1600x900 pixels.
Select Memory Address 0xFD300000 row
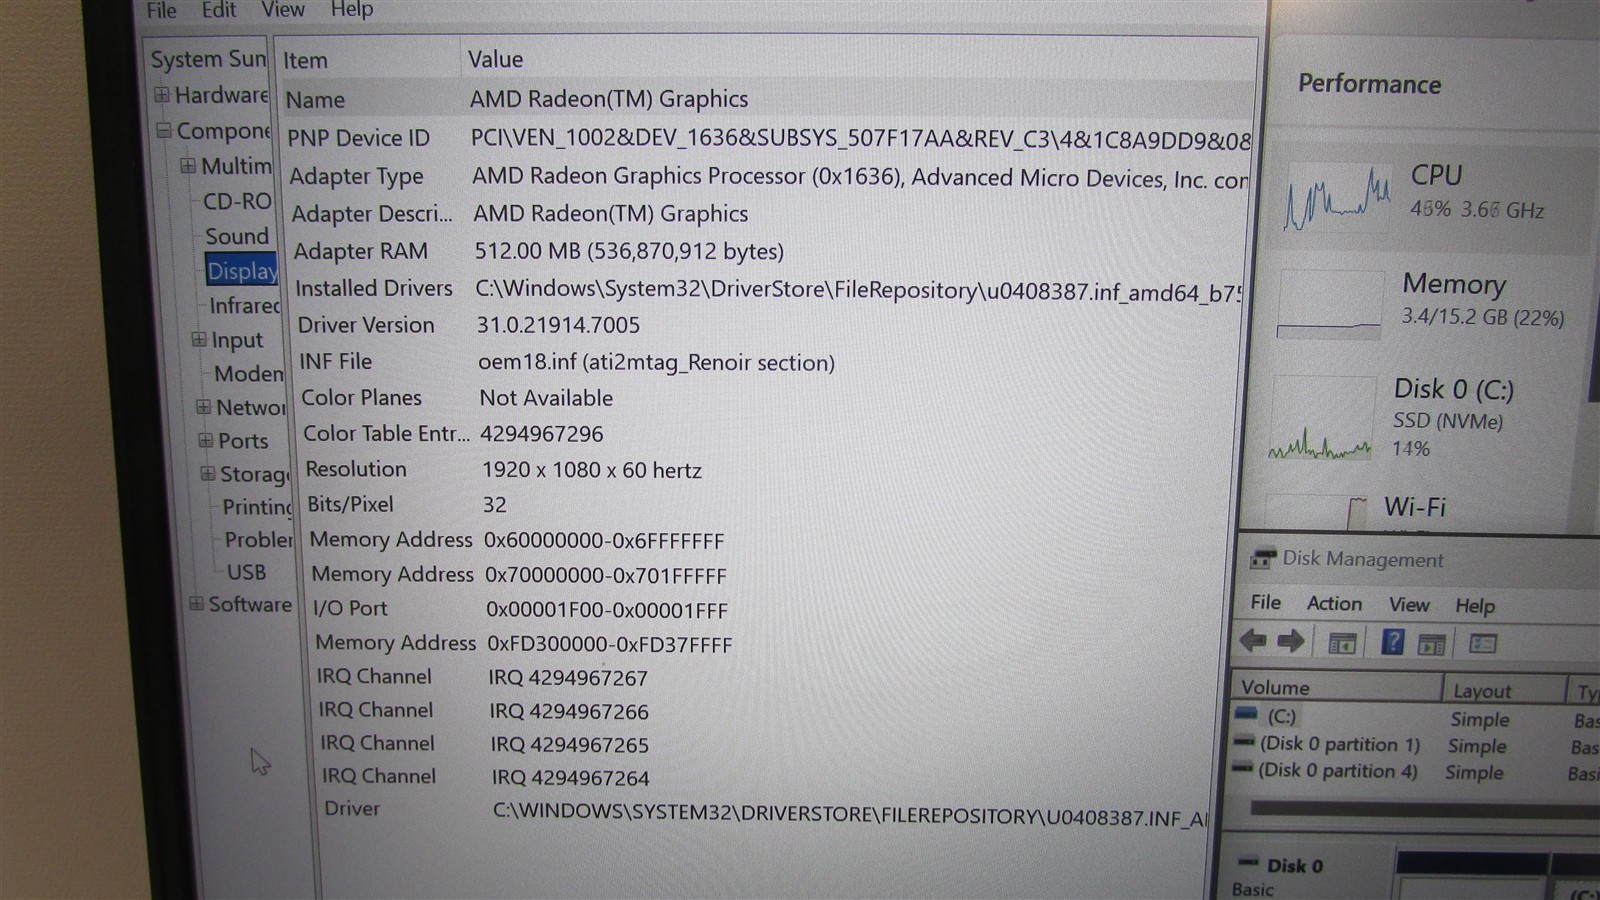point(768,644)
